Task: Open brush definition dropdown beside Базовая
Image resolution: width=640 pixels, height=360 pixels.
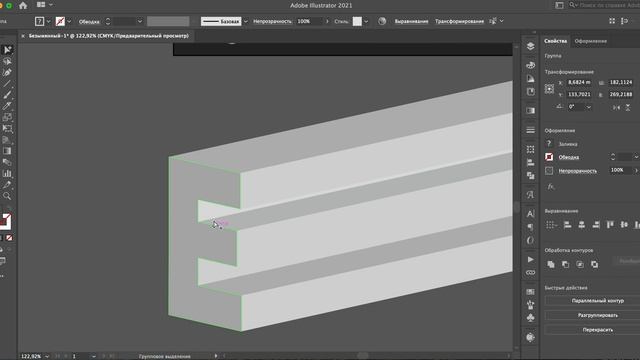Action: [246, 21]
